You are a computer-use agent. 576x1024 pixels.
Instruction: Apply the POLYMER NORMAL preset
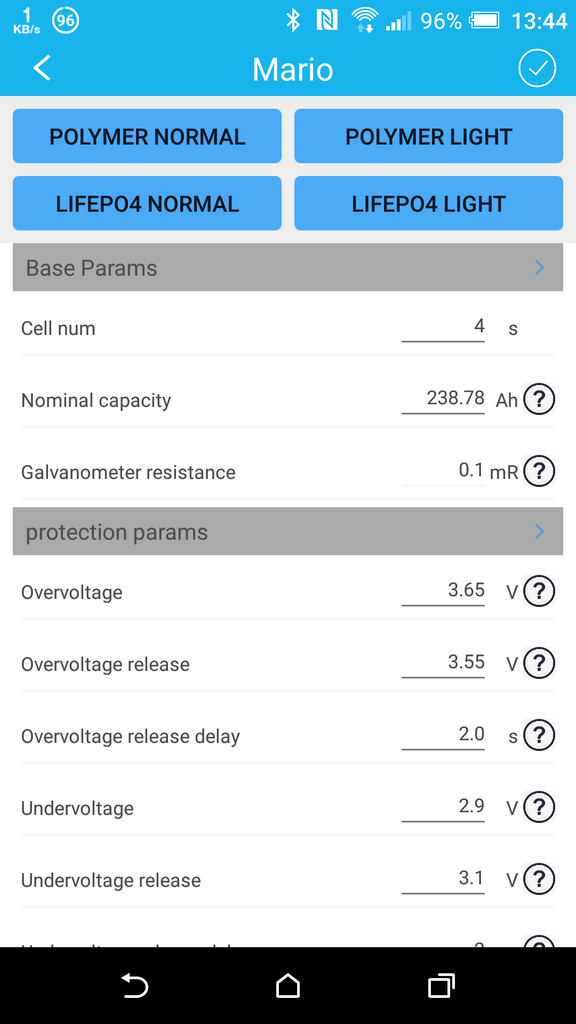(x=147, y=136)
